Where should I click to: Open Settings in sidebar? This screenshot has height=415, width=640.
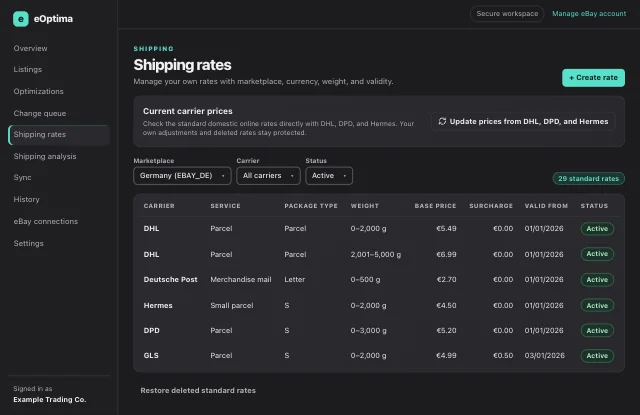click(x=29, y=244)
